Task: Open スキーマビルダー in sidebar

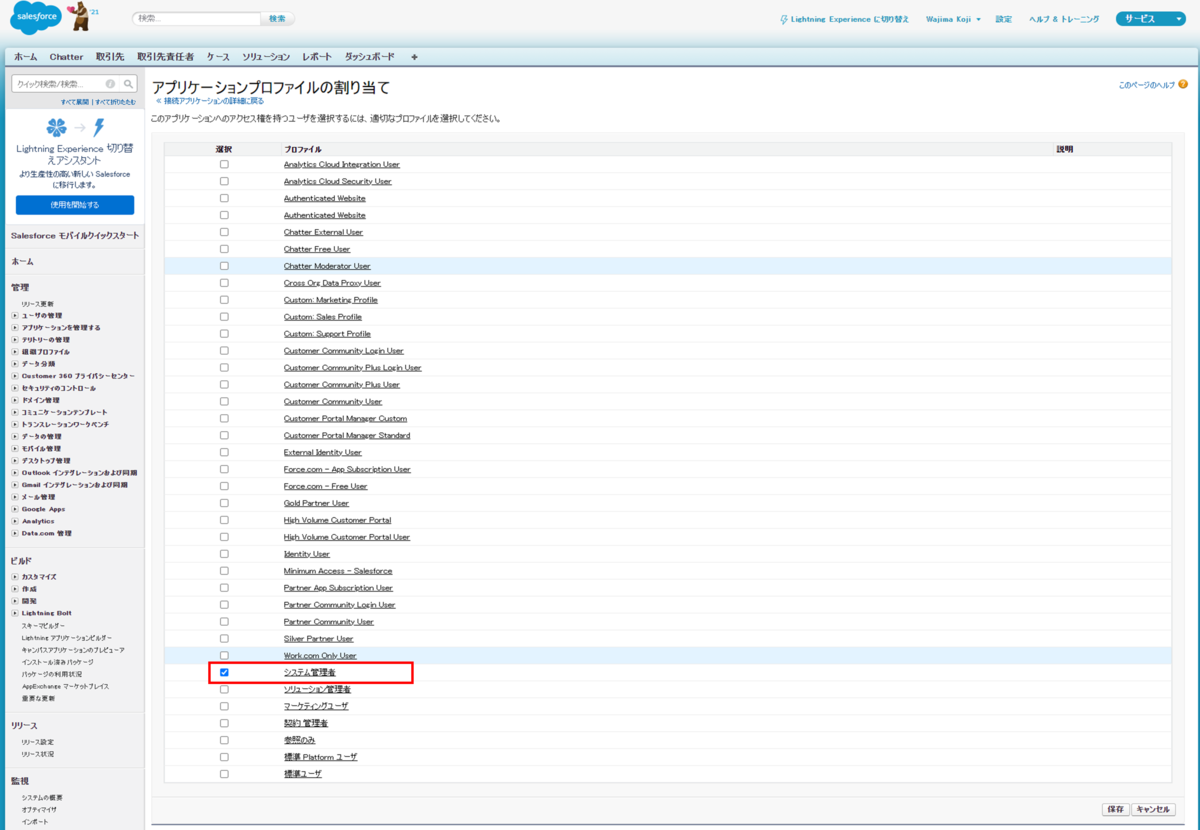Action: coord(43,625)
